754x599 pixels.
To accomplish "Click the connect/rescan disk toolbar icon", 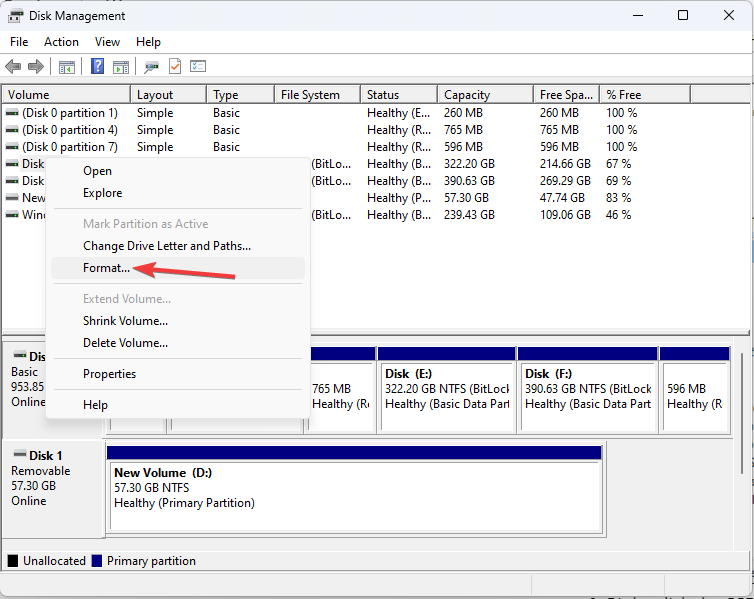I will [151, 66].
